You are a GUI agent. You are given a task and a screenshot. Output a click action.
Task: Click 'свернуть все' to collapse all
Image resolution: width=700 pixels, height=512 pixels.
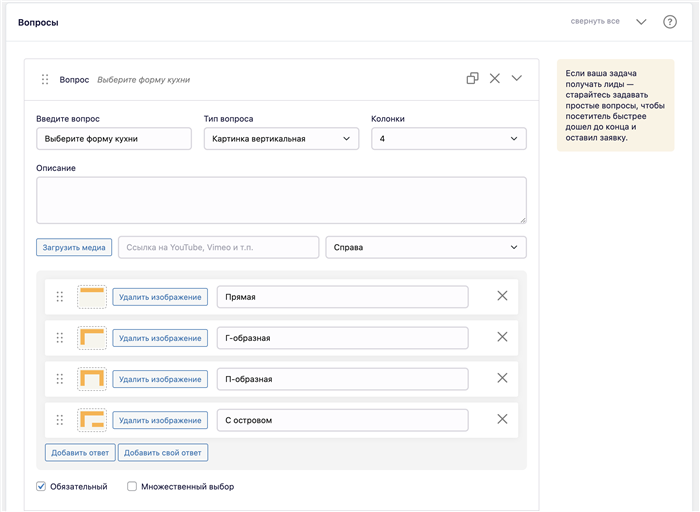tap(595, 21)
